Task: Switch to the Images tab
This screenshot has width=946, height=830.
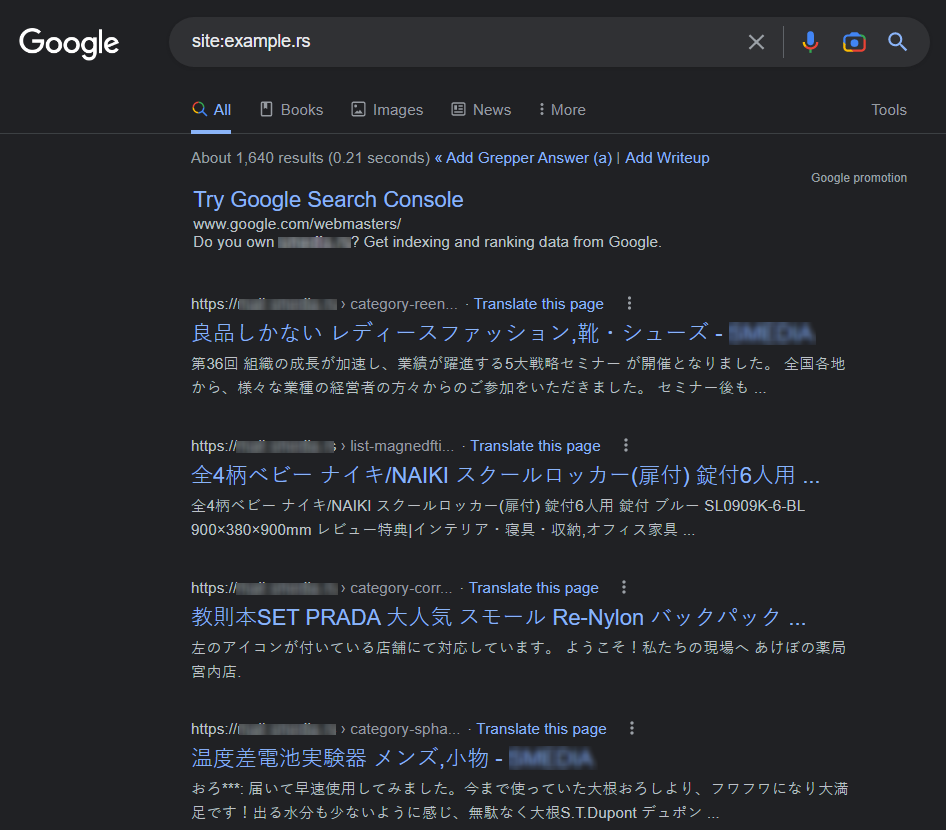Action: click(387, 110)
